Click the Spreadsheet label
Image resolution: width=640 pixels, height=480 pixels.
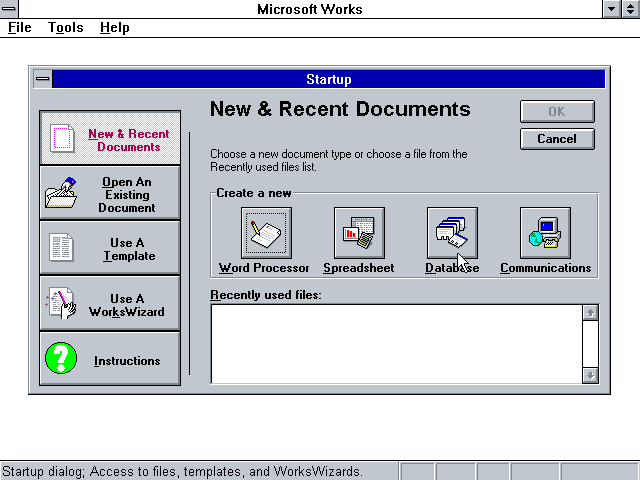coord(359,268)
